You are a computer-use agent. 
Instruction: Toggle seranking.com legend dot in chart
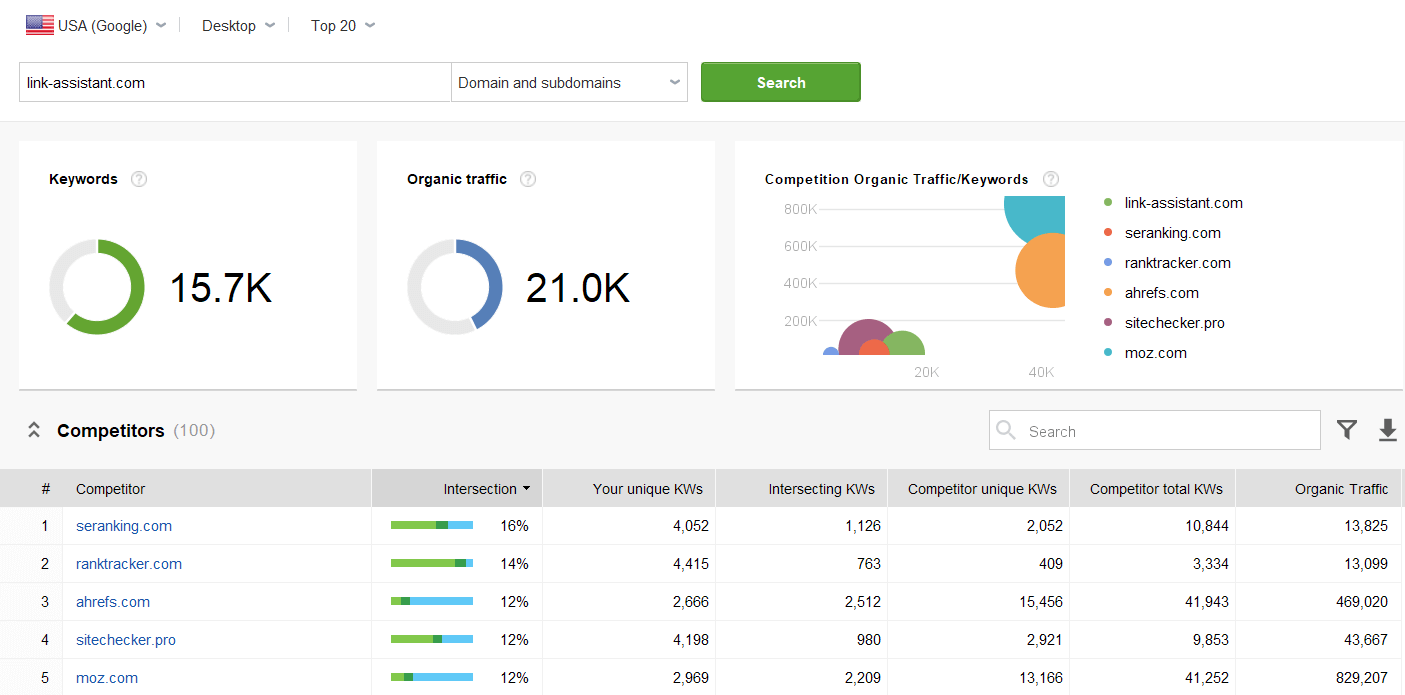tap(1108, 233)
